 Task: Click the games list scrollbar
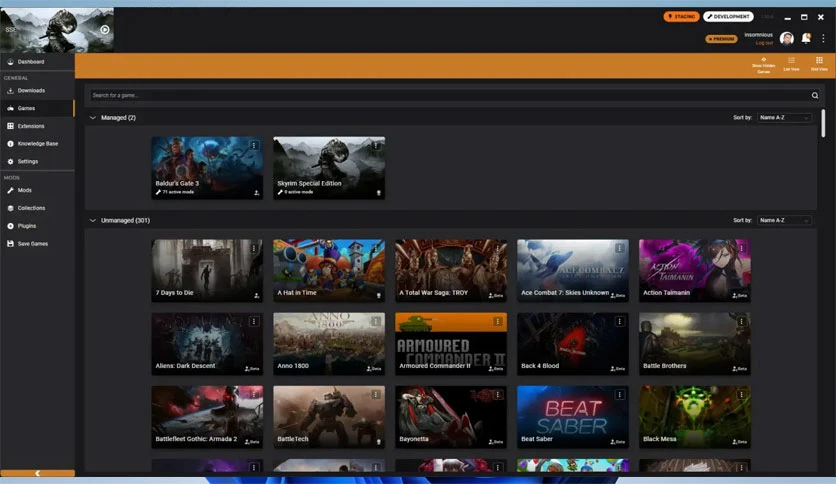coord(823,123)
